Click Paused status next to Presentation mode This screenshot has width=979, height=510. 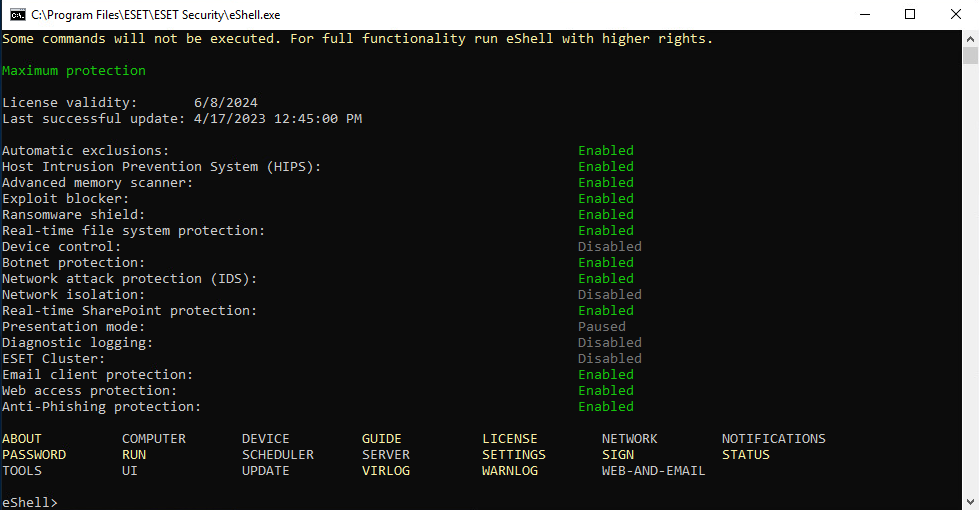click(601, 326)
